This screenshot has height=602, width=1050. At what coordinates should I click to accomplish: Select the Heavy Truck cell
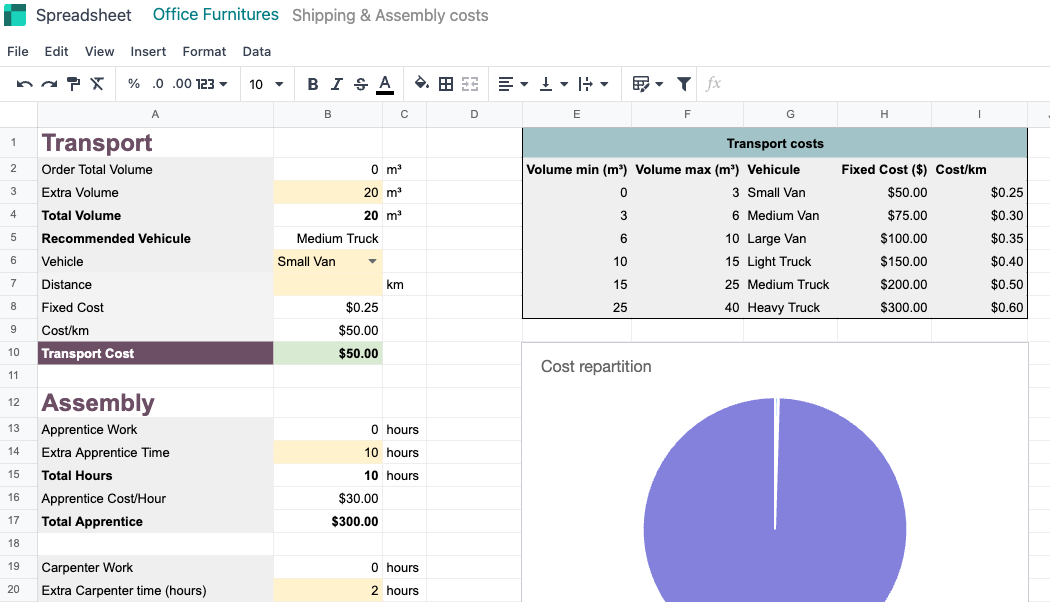pos(790,307)
